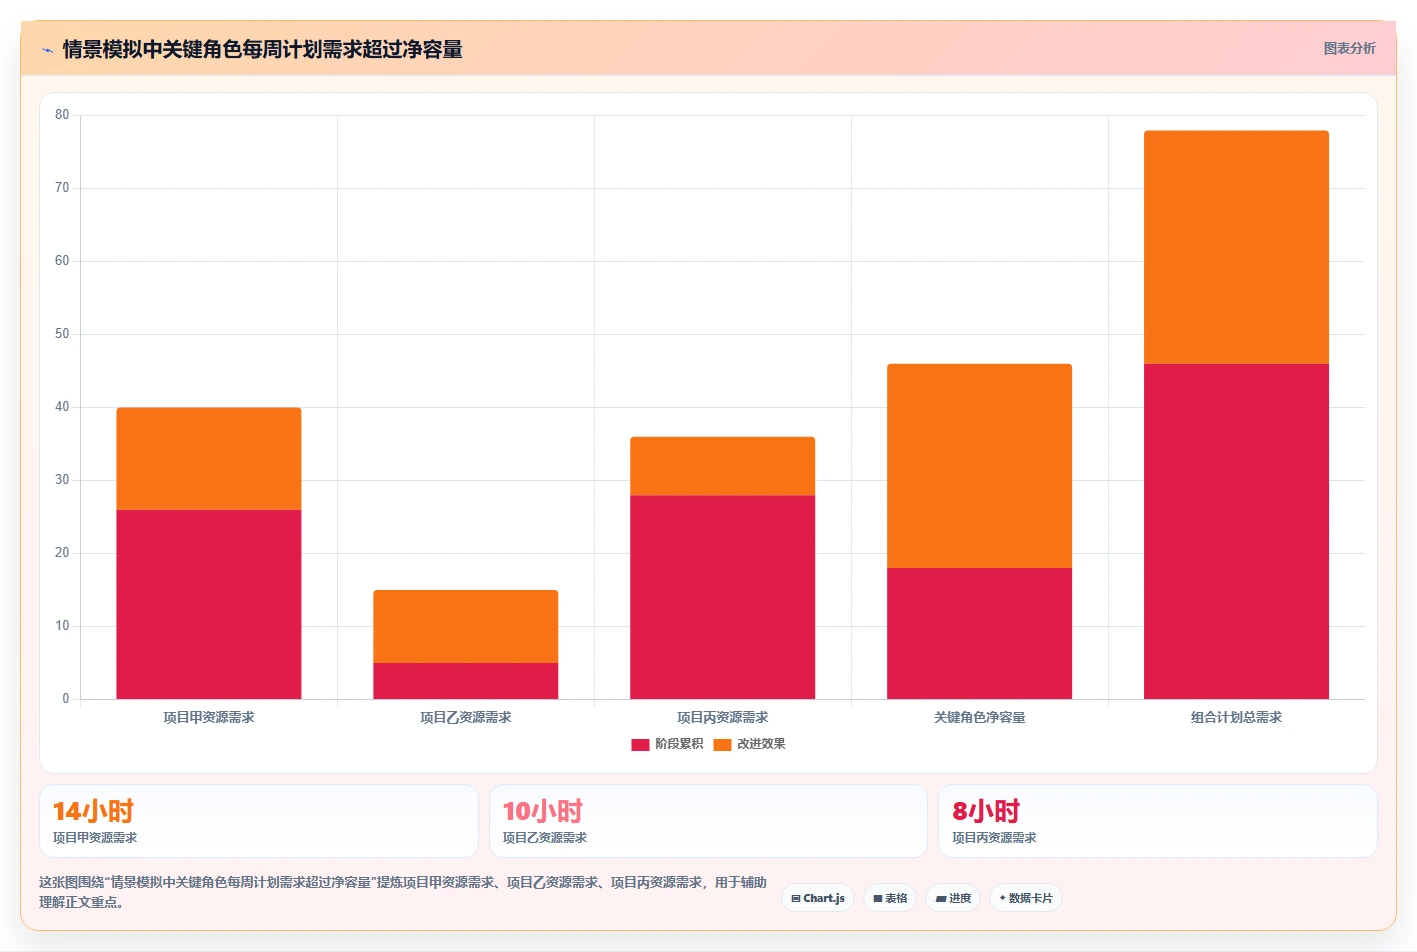Click the 进度 tag
The width and height of the screenshot is (1417, 952).
(x=953, y=898)
